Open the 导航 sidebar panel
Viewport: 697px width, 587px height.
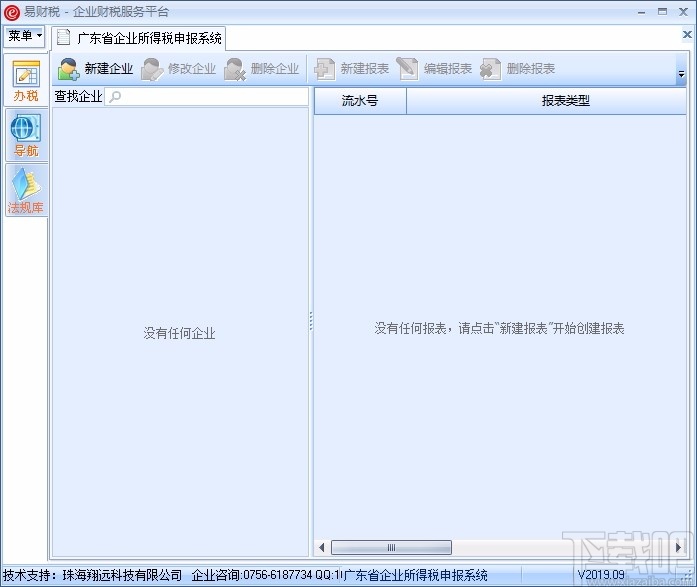click(26, 135)
